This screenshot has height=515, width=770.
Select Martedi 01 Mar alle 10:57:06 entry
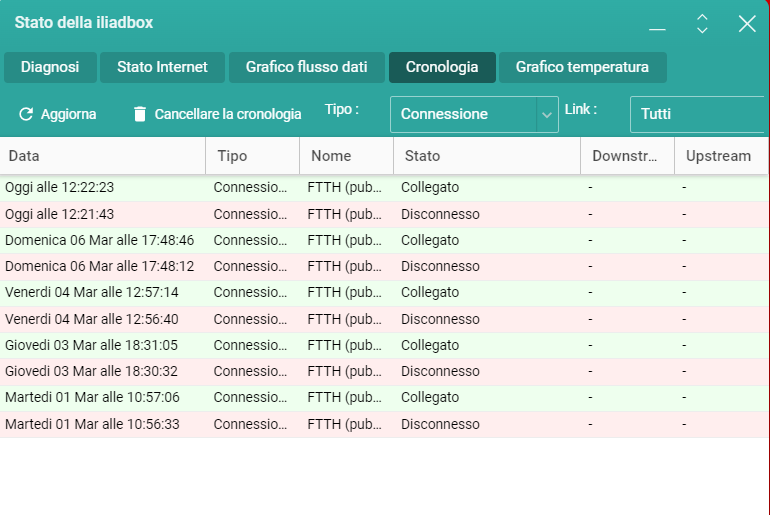tap(384, 398)
